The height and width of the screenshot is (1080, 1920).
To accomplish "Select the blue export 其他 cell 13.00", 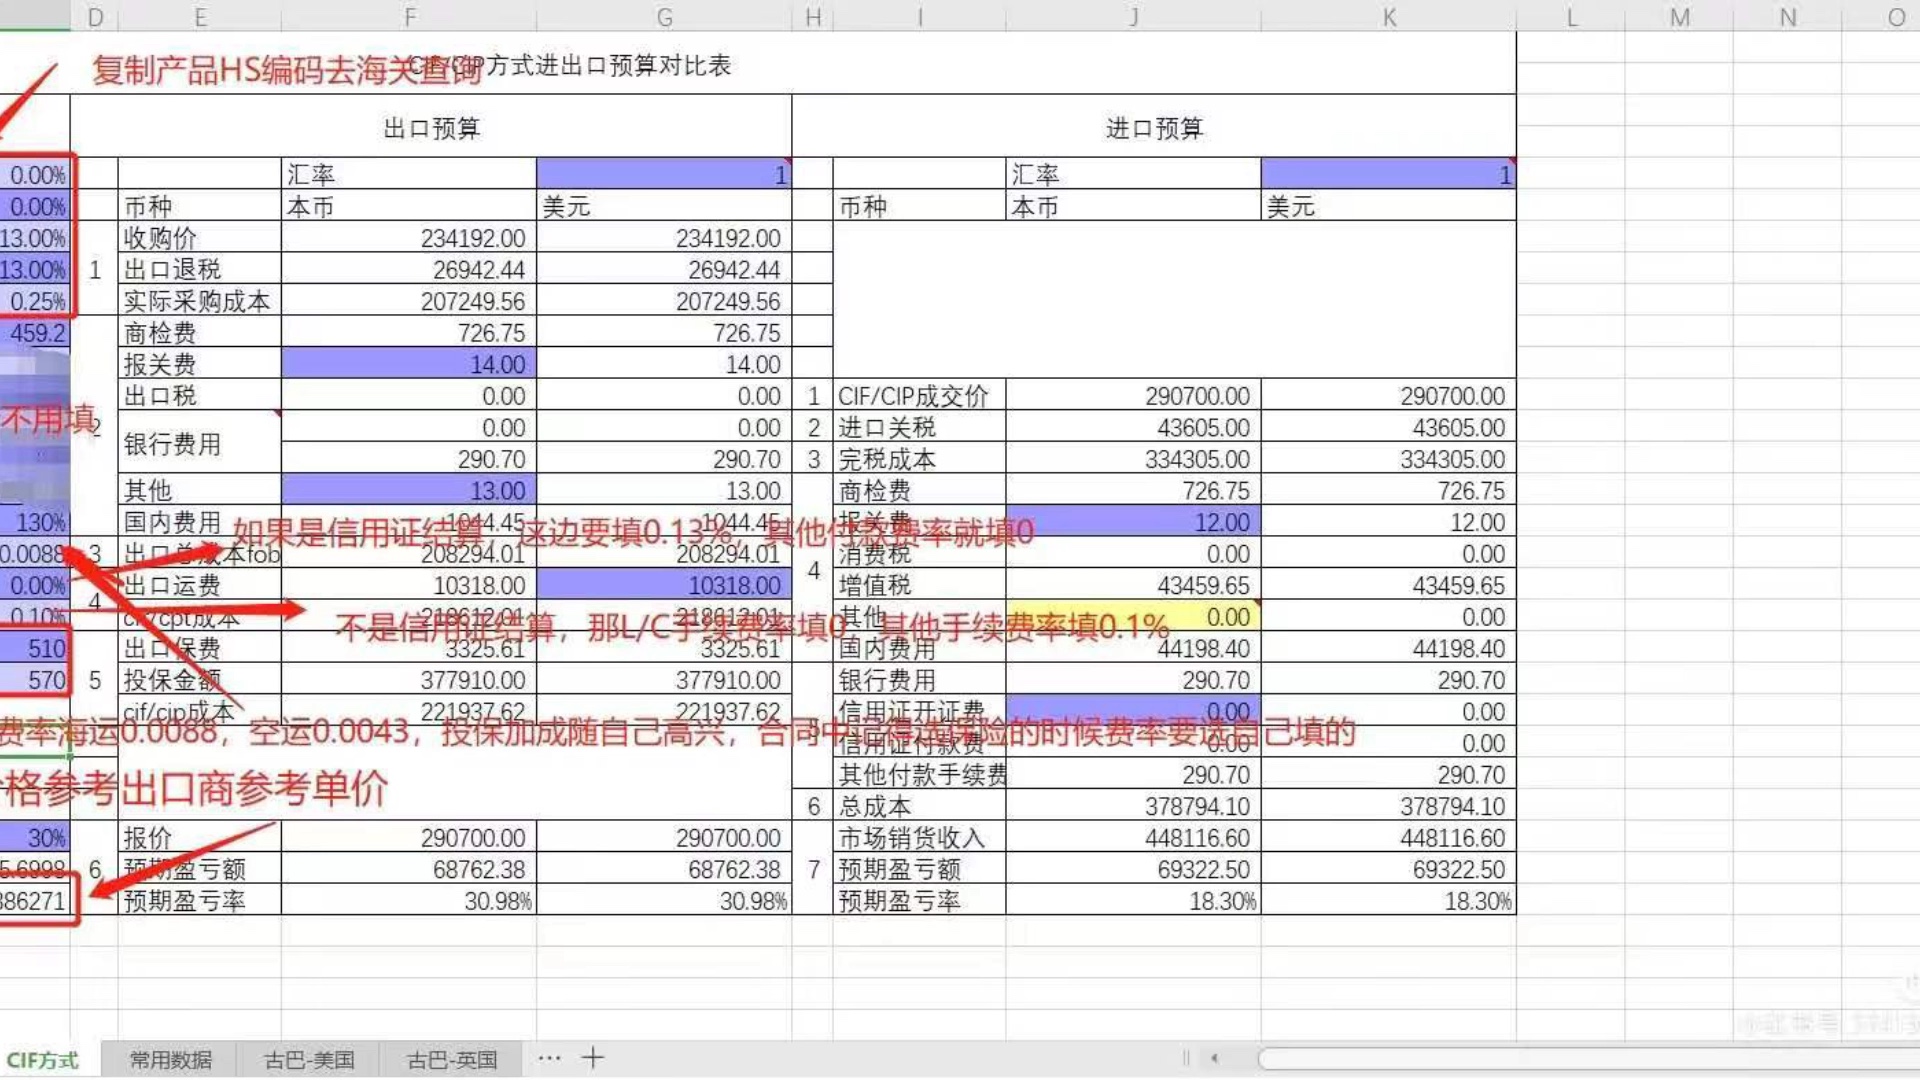I will click(x=409, y=490).
